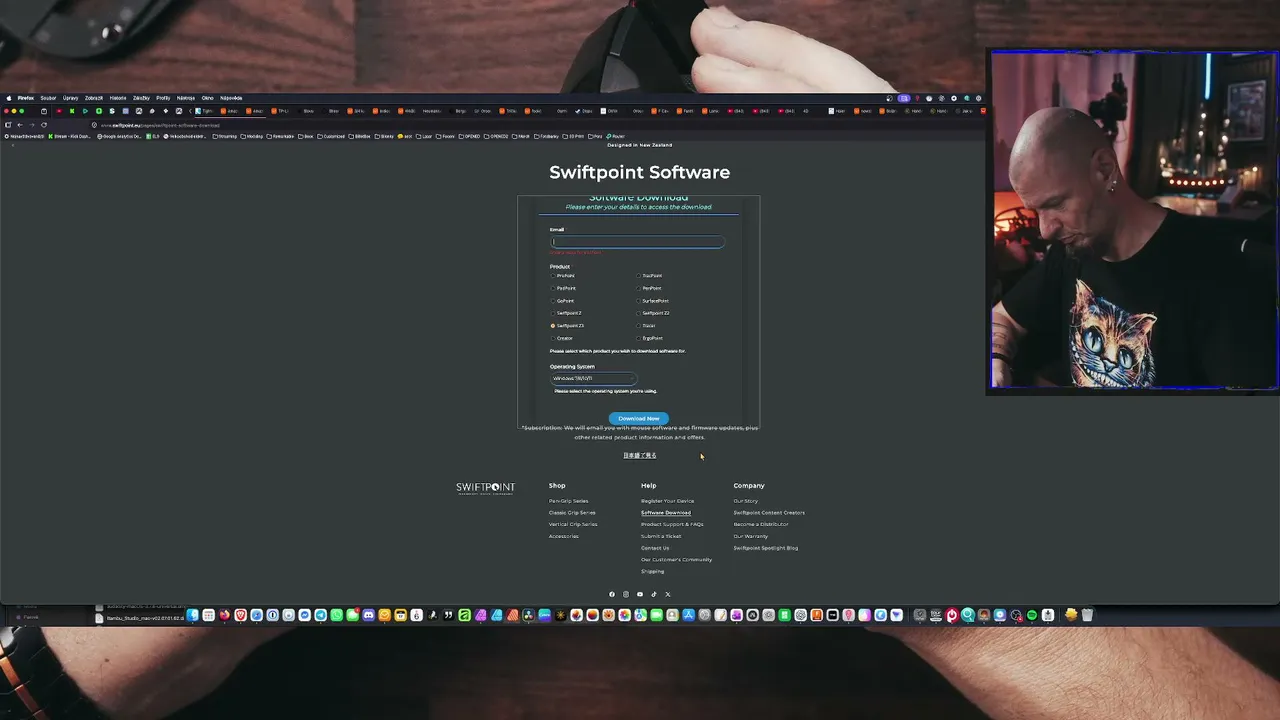The width and height of the screenshot is (1280, 720).
Task: Open the Classic Grip Series link
Action: click(573, 513)
